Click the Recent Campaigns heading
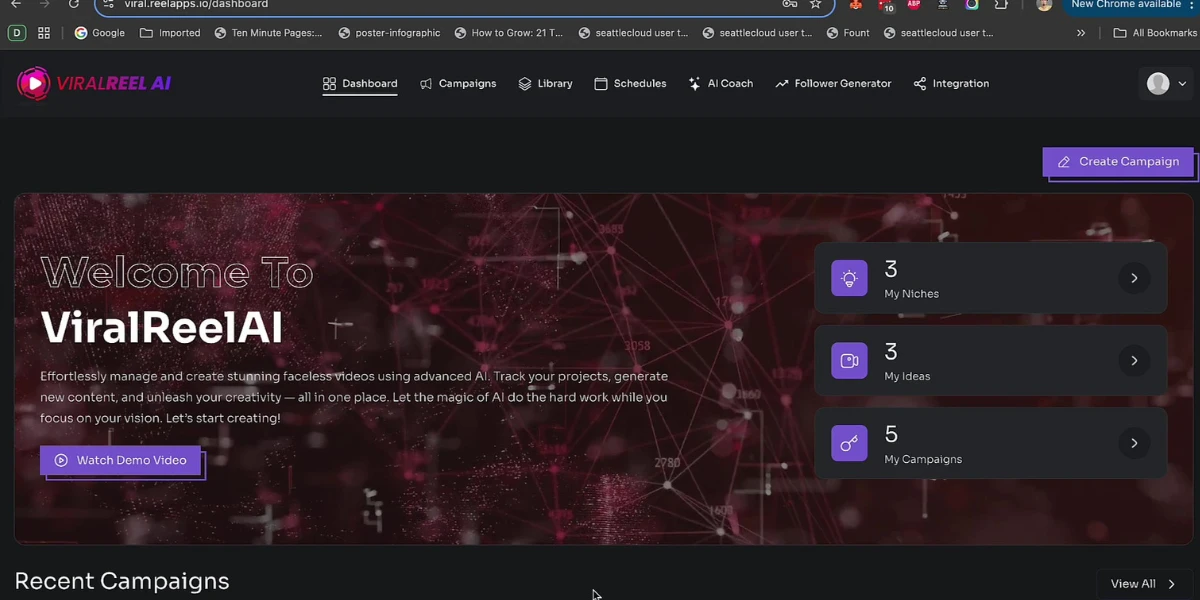Screen dimensions: 1200x600 [122, 581]
